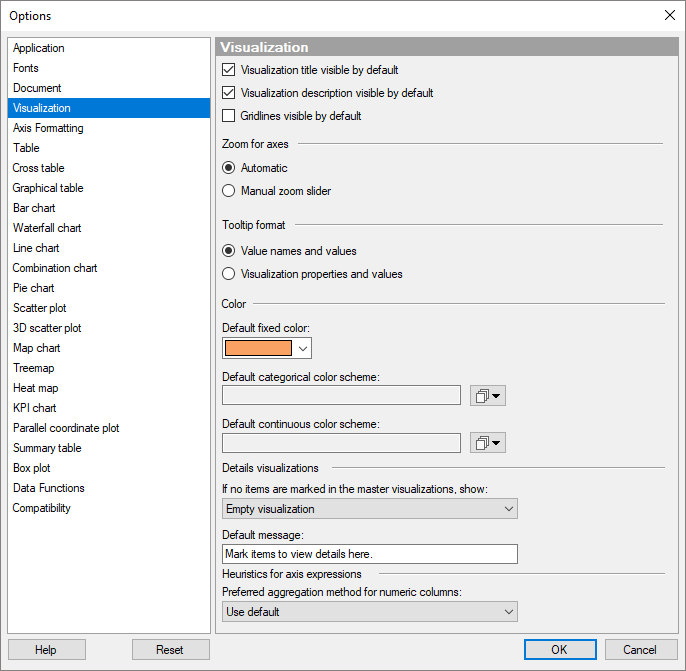
Task: Select Scatter plot in the options list
Action: pyautogui.click(x=40, y=308)
